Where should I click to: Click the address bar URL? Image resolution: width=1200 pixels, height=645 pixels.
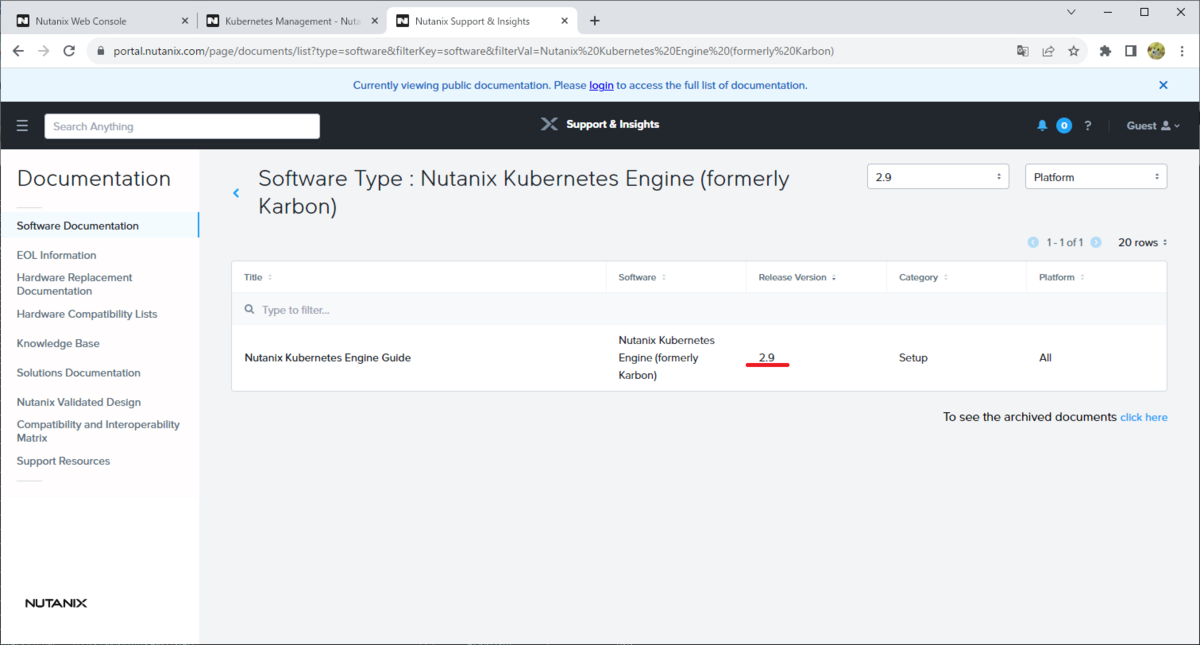[x=474, y=51]
